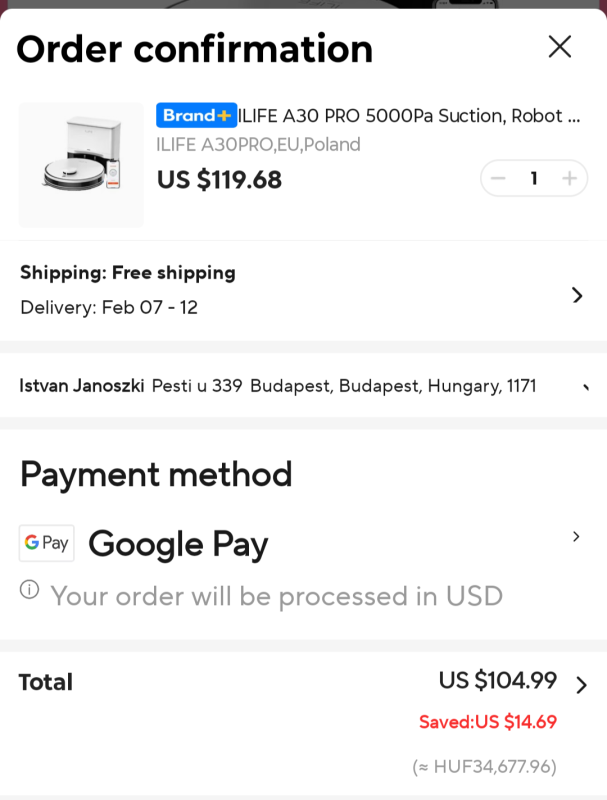The height and width of the screenshot is (800, 607).
Task: Select the Istvan Janoszki address row
Action: tap(278, 386)
